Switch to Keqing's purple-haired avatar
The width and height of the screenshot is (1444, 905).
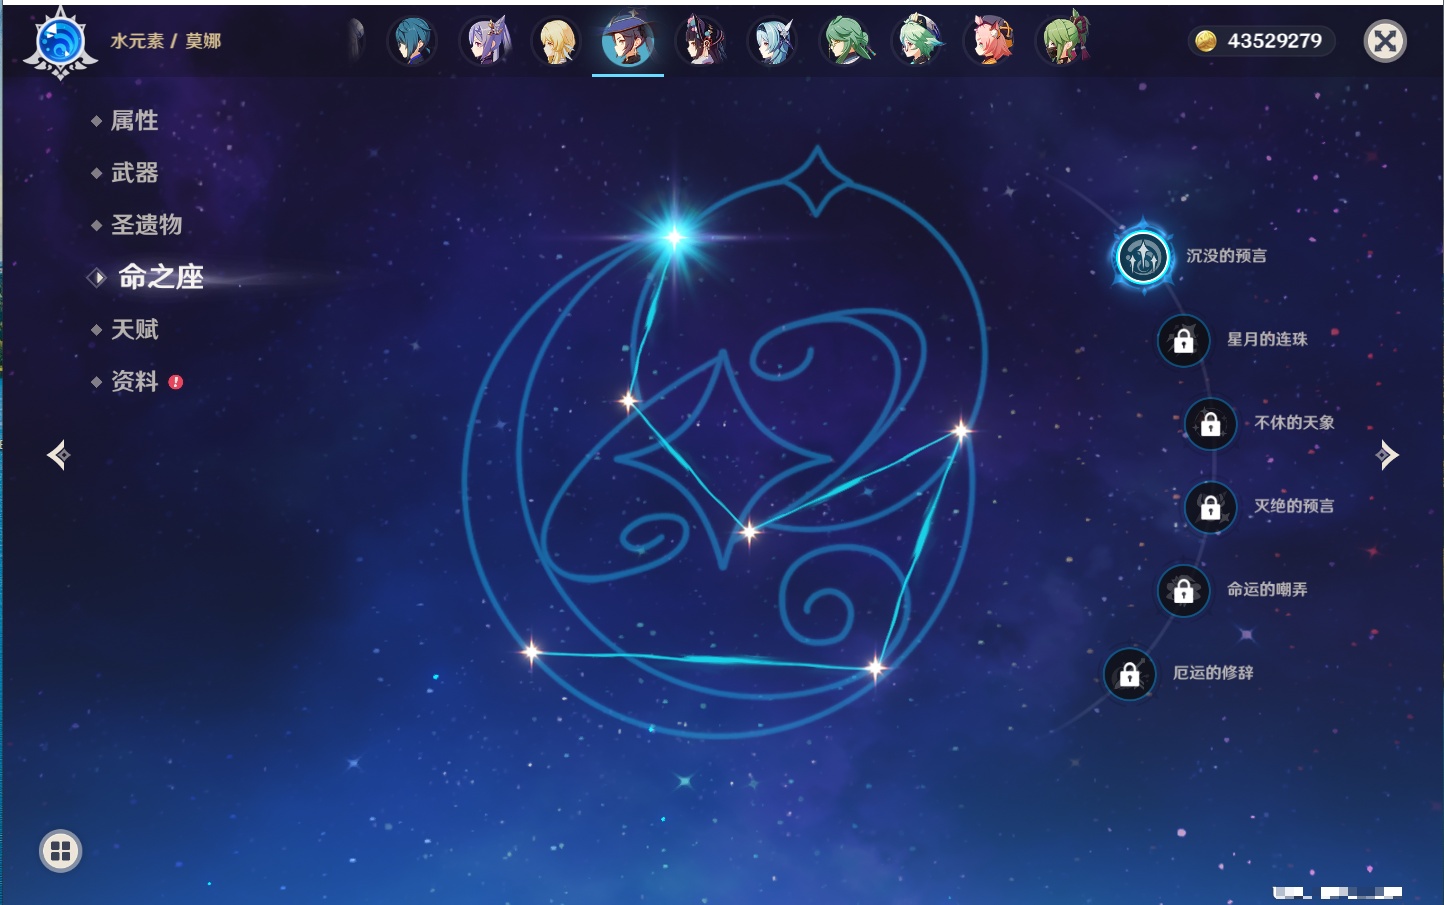485,41
